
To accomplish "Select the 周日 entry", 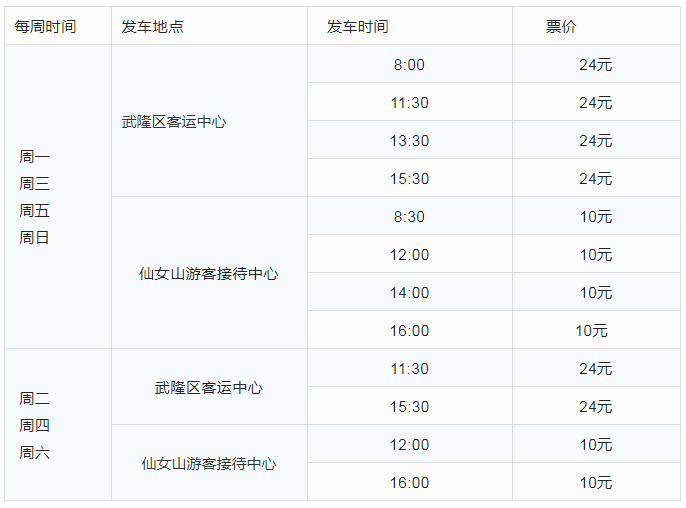I will tap(34, 238).
